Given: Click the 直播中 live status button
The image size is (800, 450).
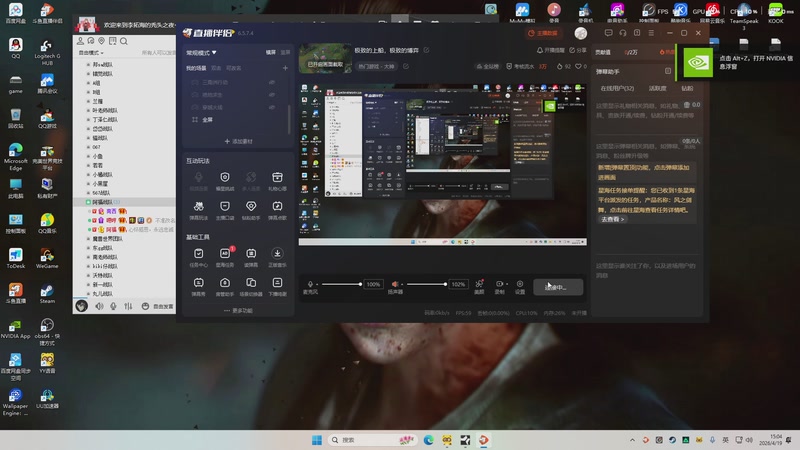Looking at the screenshot, I should click(x=558, y=287).
